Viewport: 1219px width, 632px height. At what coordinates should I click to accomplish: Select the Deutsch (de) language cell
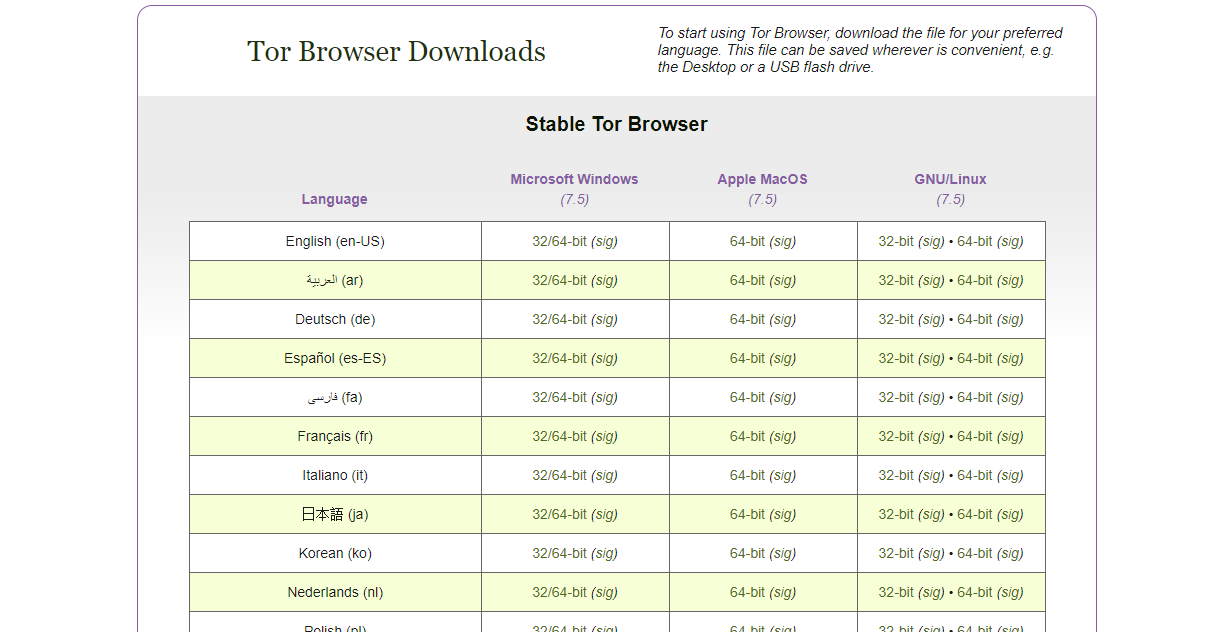335,319
